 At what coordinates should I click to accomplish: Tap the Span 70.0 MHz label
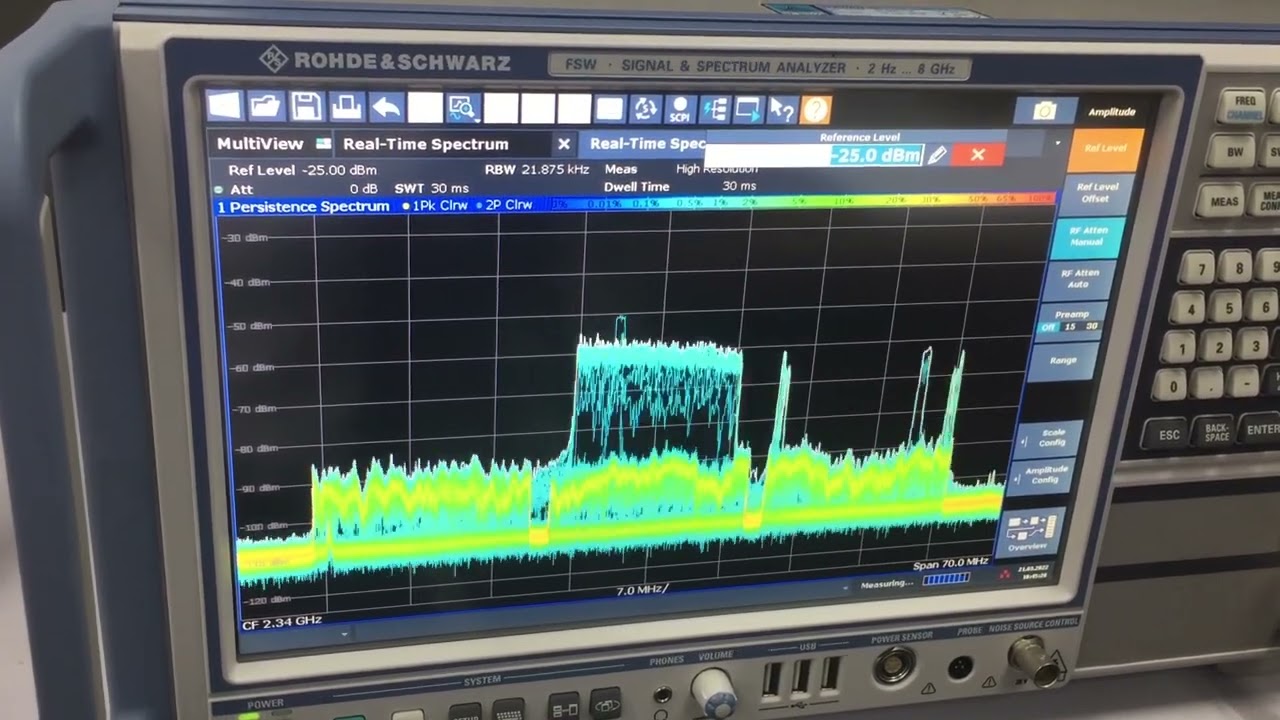(x=950, y=564)
